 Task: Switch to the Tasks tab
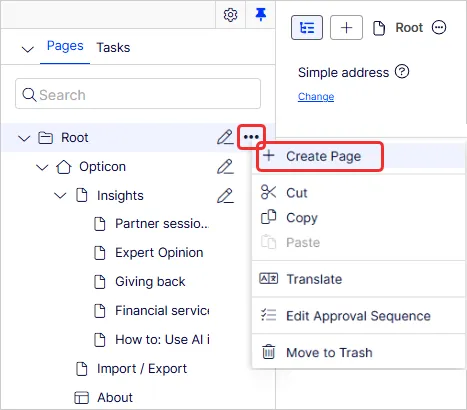pyautogui.click(x=113, y=47)
